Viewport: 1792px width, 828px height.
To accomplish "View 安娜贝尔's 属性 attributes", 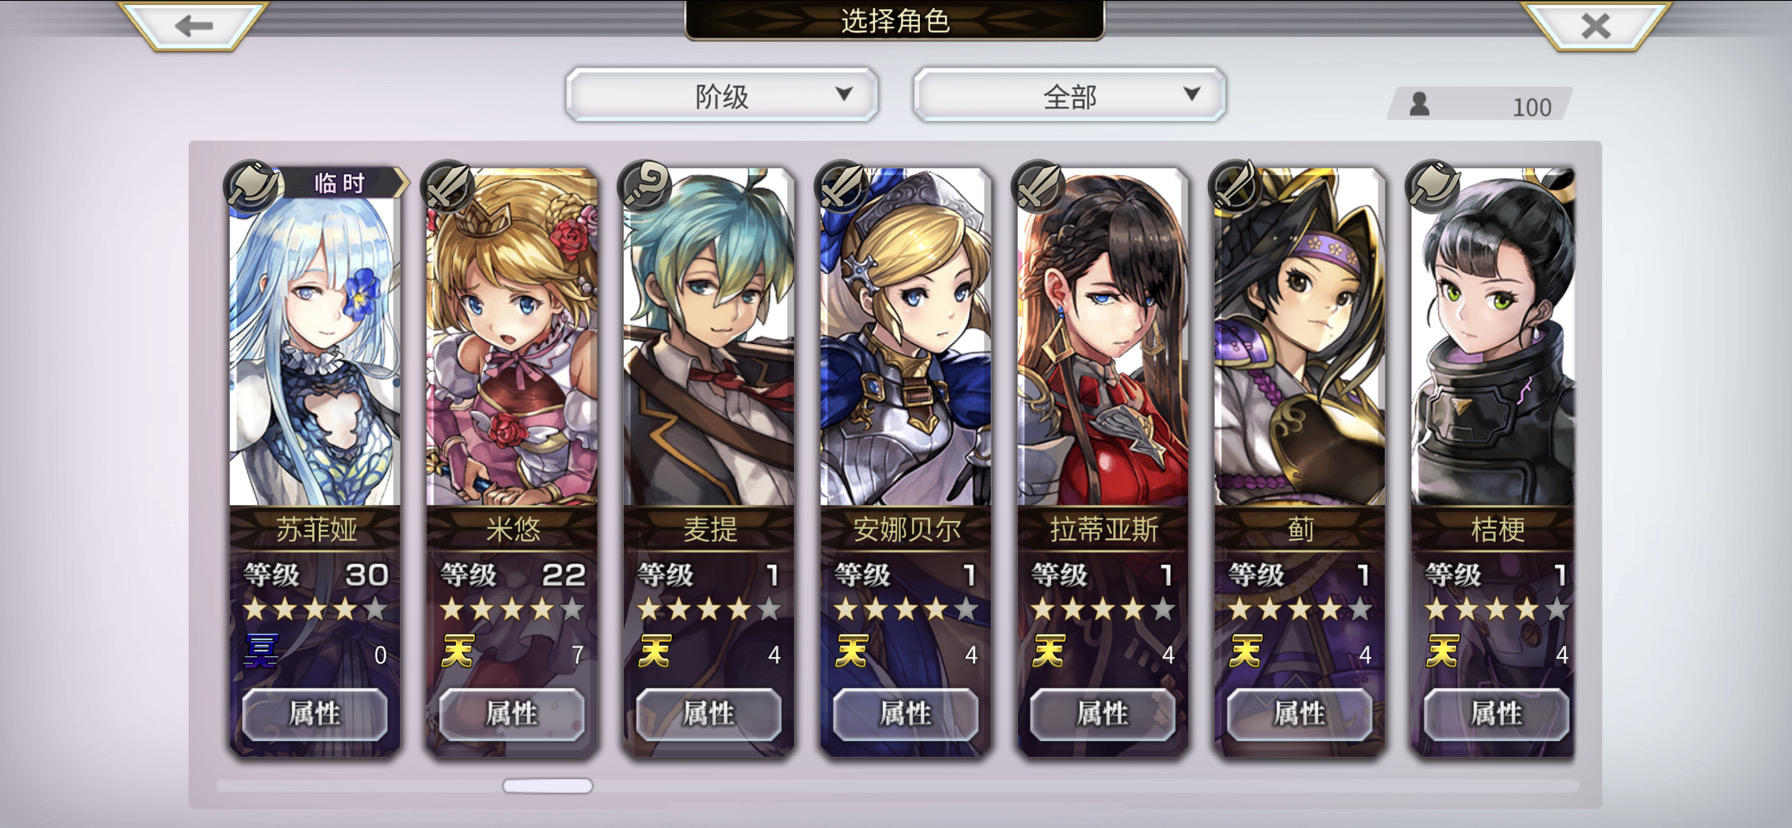I will pyautogui.click(x=905, y=714).
